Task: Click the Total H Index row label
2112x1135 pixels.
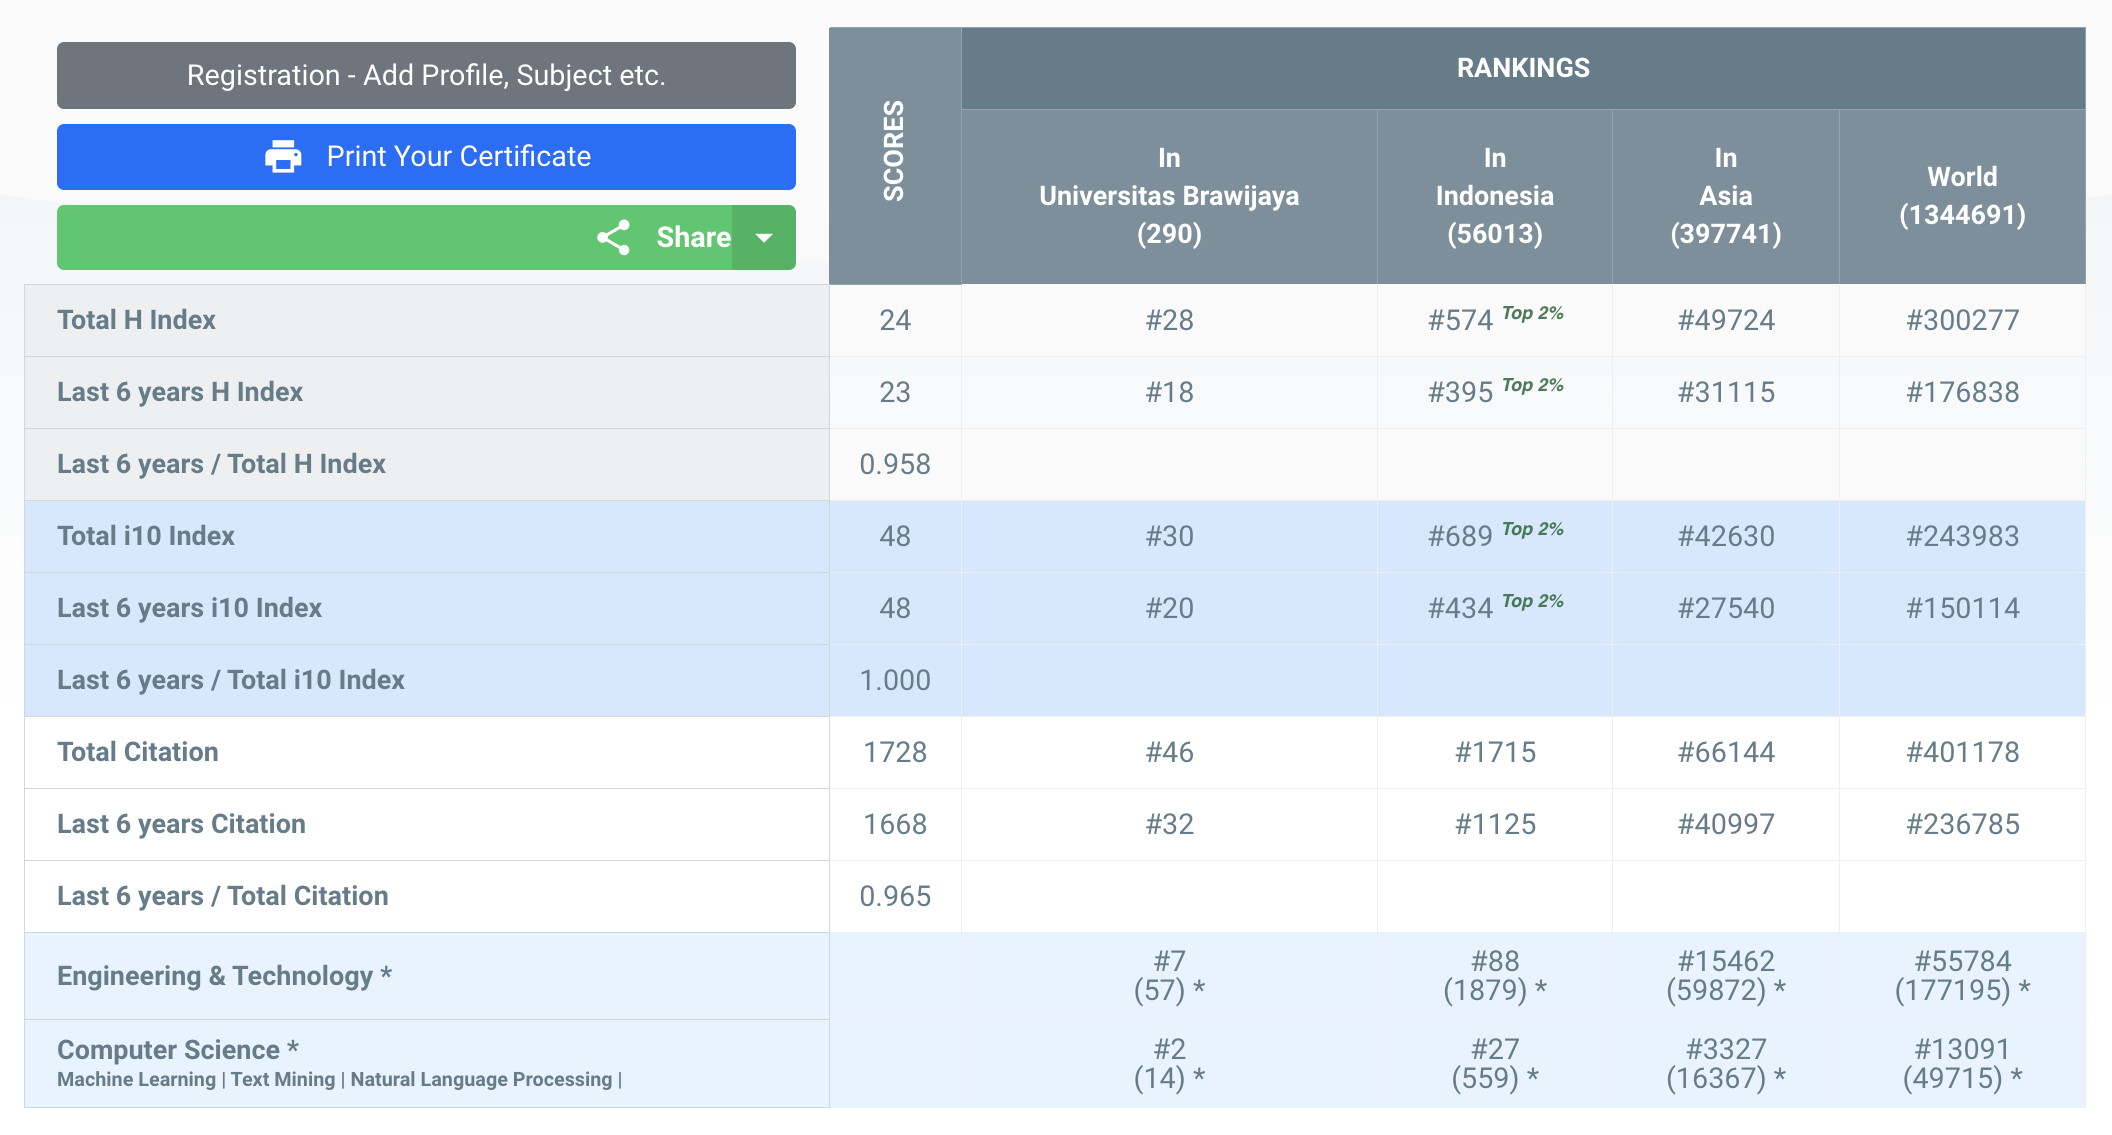Action: pyautogui.click(x=136, y=320)
